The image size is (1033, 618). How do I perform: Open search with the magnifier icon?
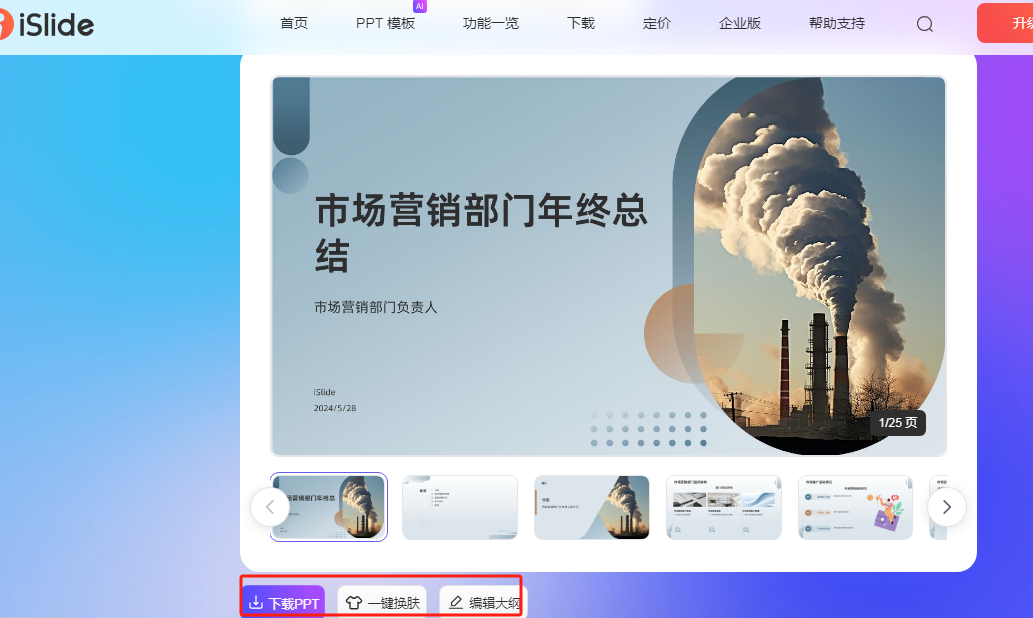[x=923, y=23]
